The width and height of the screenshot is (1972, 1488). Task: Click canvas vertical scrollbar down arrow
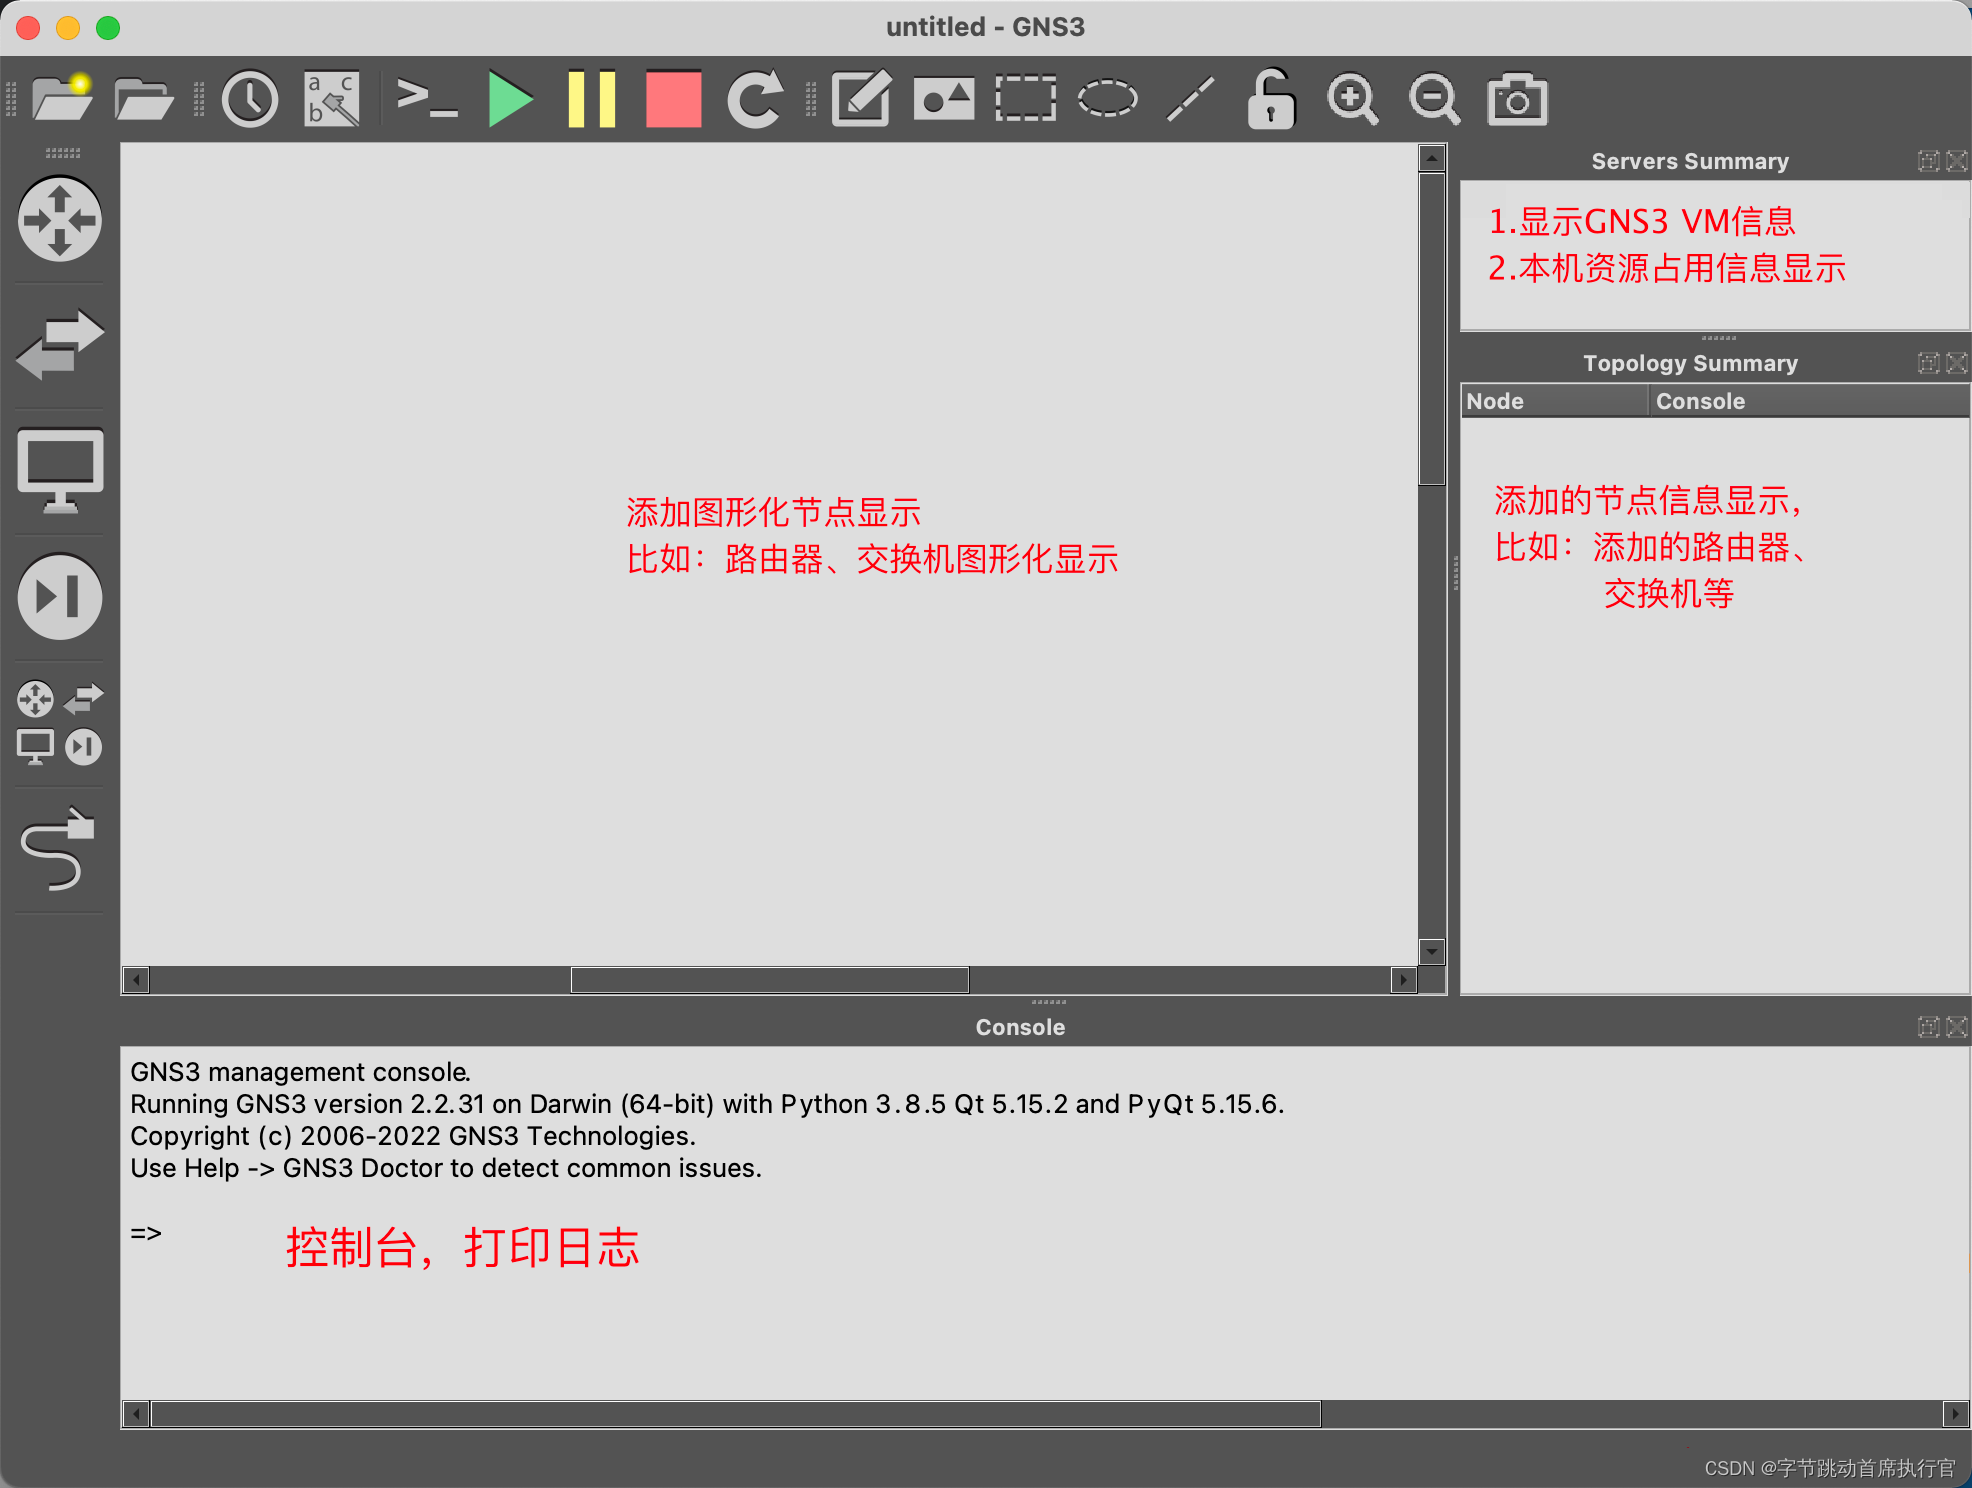[x=1432, y=952]
